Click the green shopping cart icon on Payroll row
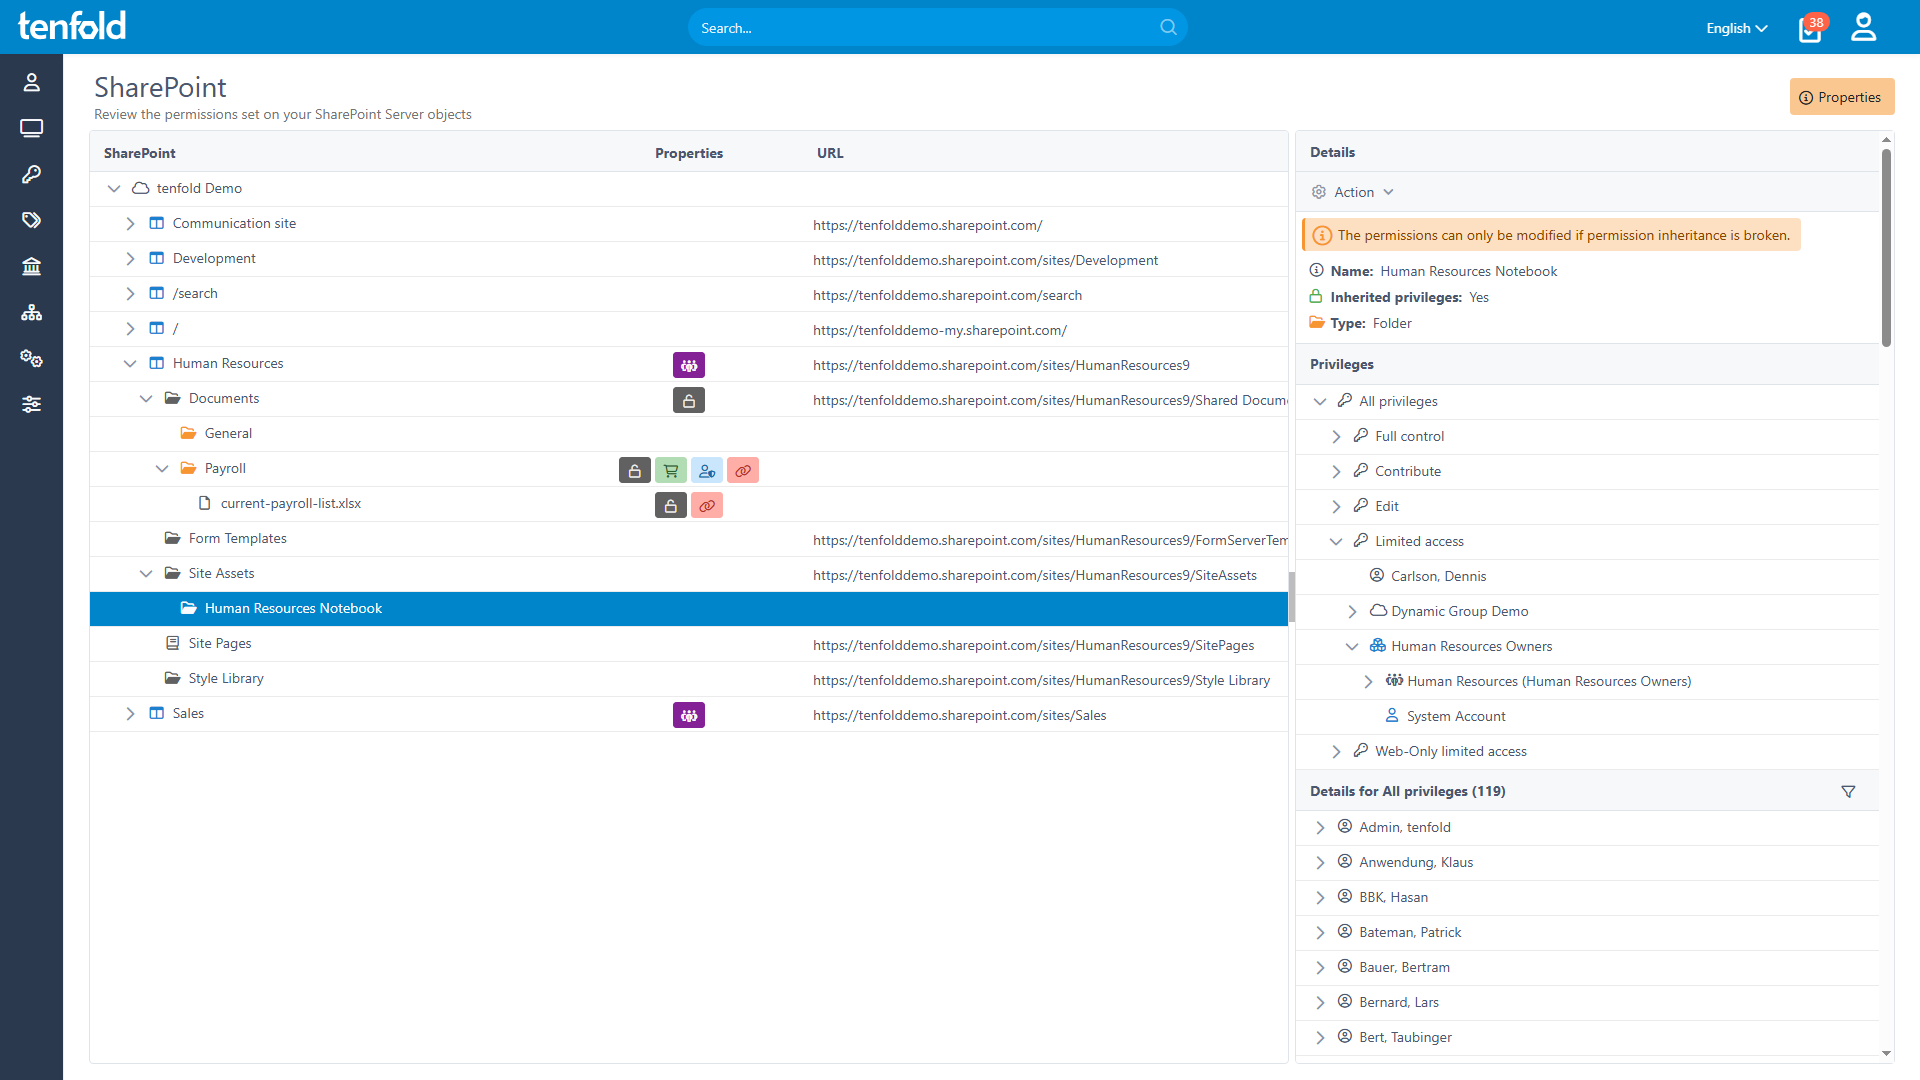1920x1080 pixels. click(x=671, y=470)
